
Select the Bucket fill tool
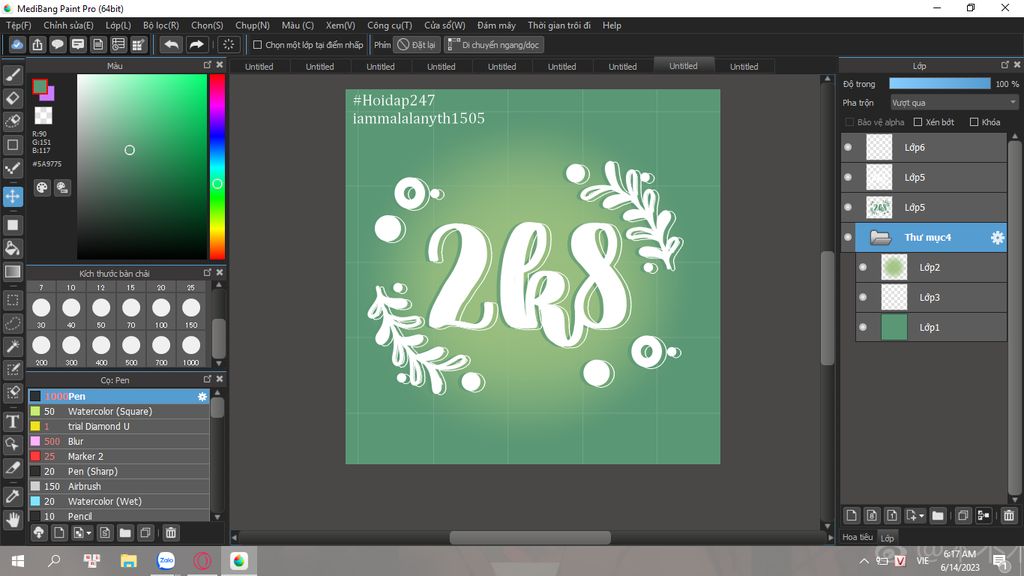(x=13, y=248)
